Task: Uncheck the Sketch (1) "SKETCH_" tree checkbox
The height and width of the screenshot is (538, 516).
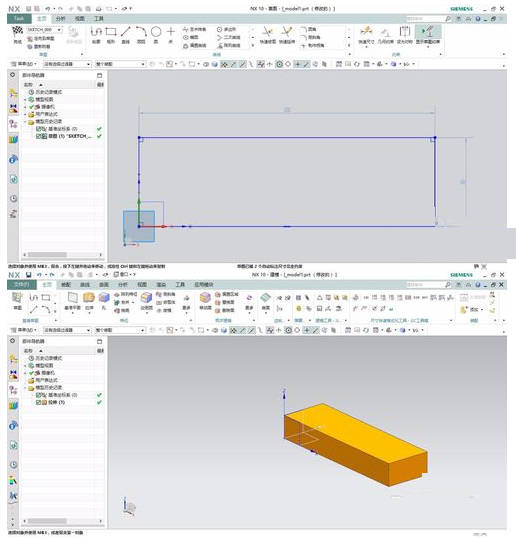Action: click(38, 136)
